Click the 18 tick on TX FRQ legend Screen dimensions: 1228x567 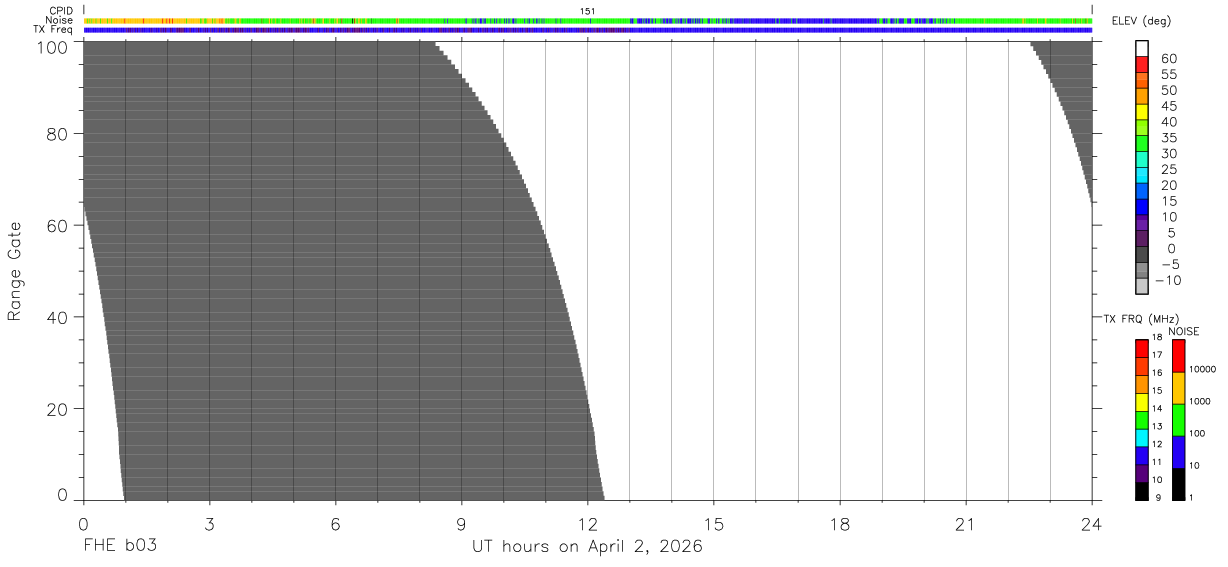tap(1156, 338)
